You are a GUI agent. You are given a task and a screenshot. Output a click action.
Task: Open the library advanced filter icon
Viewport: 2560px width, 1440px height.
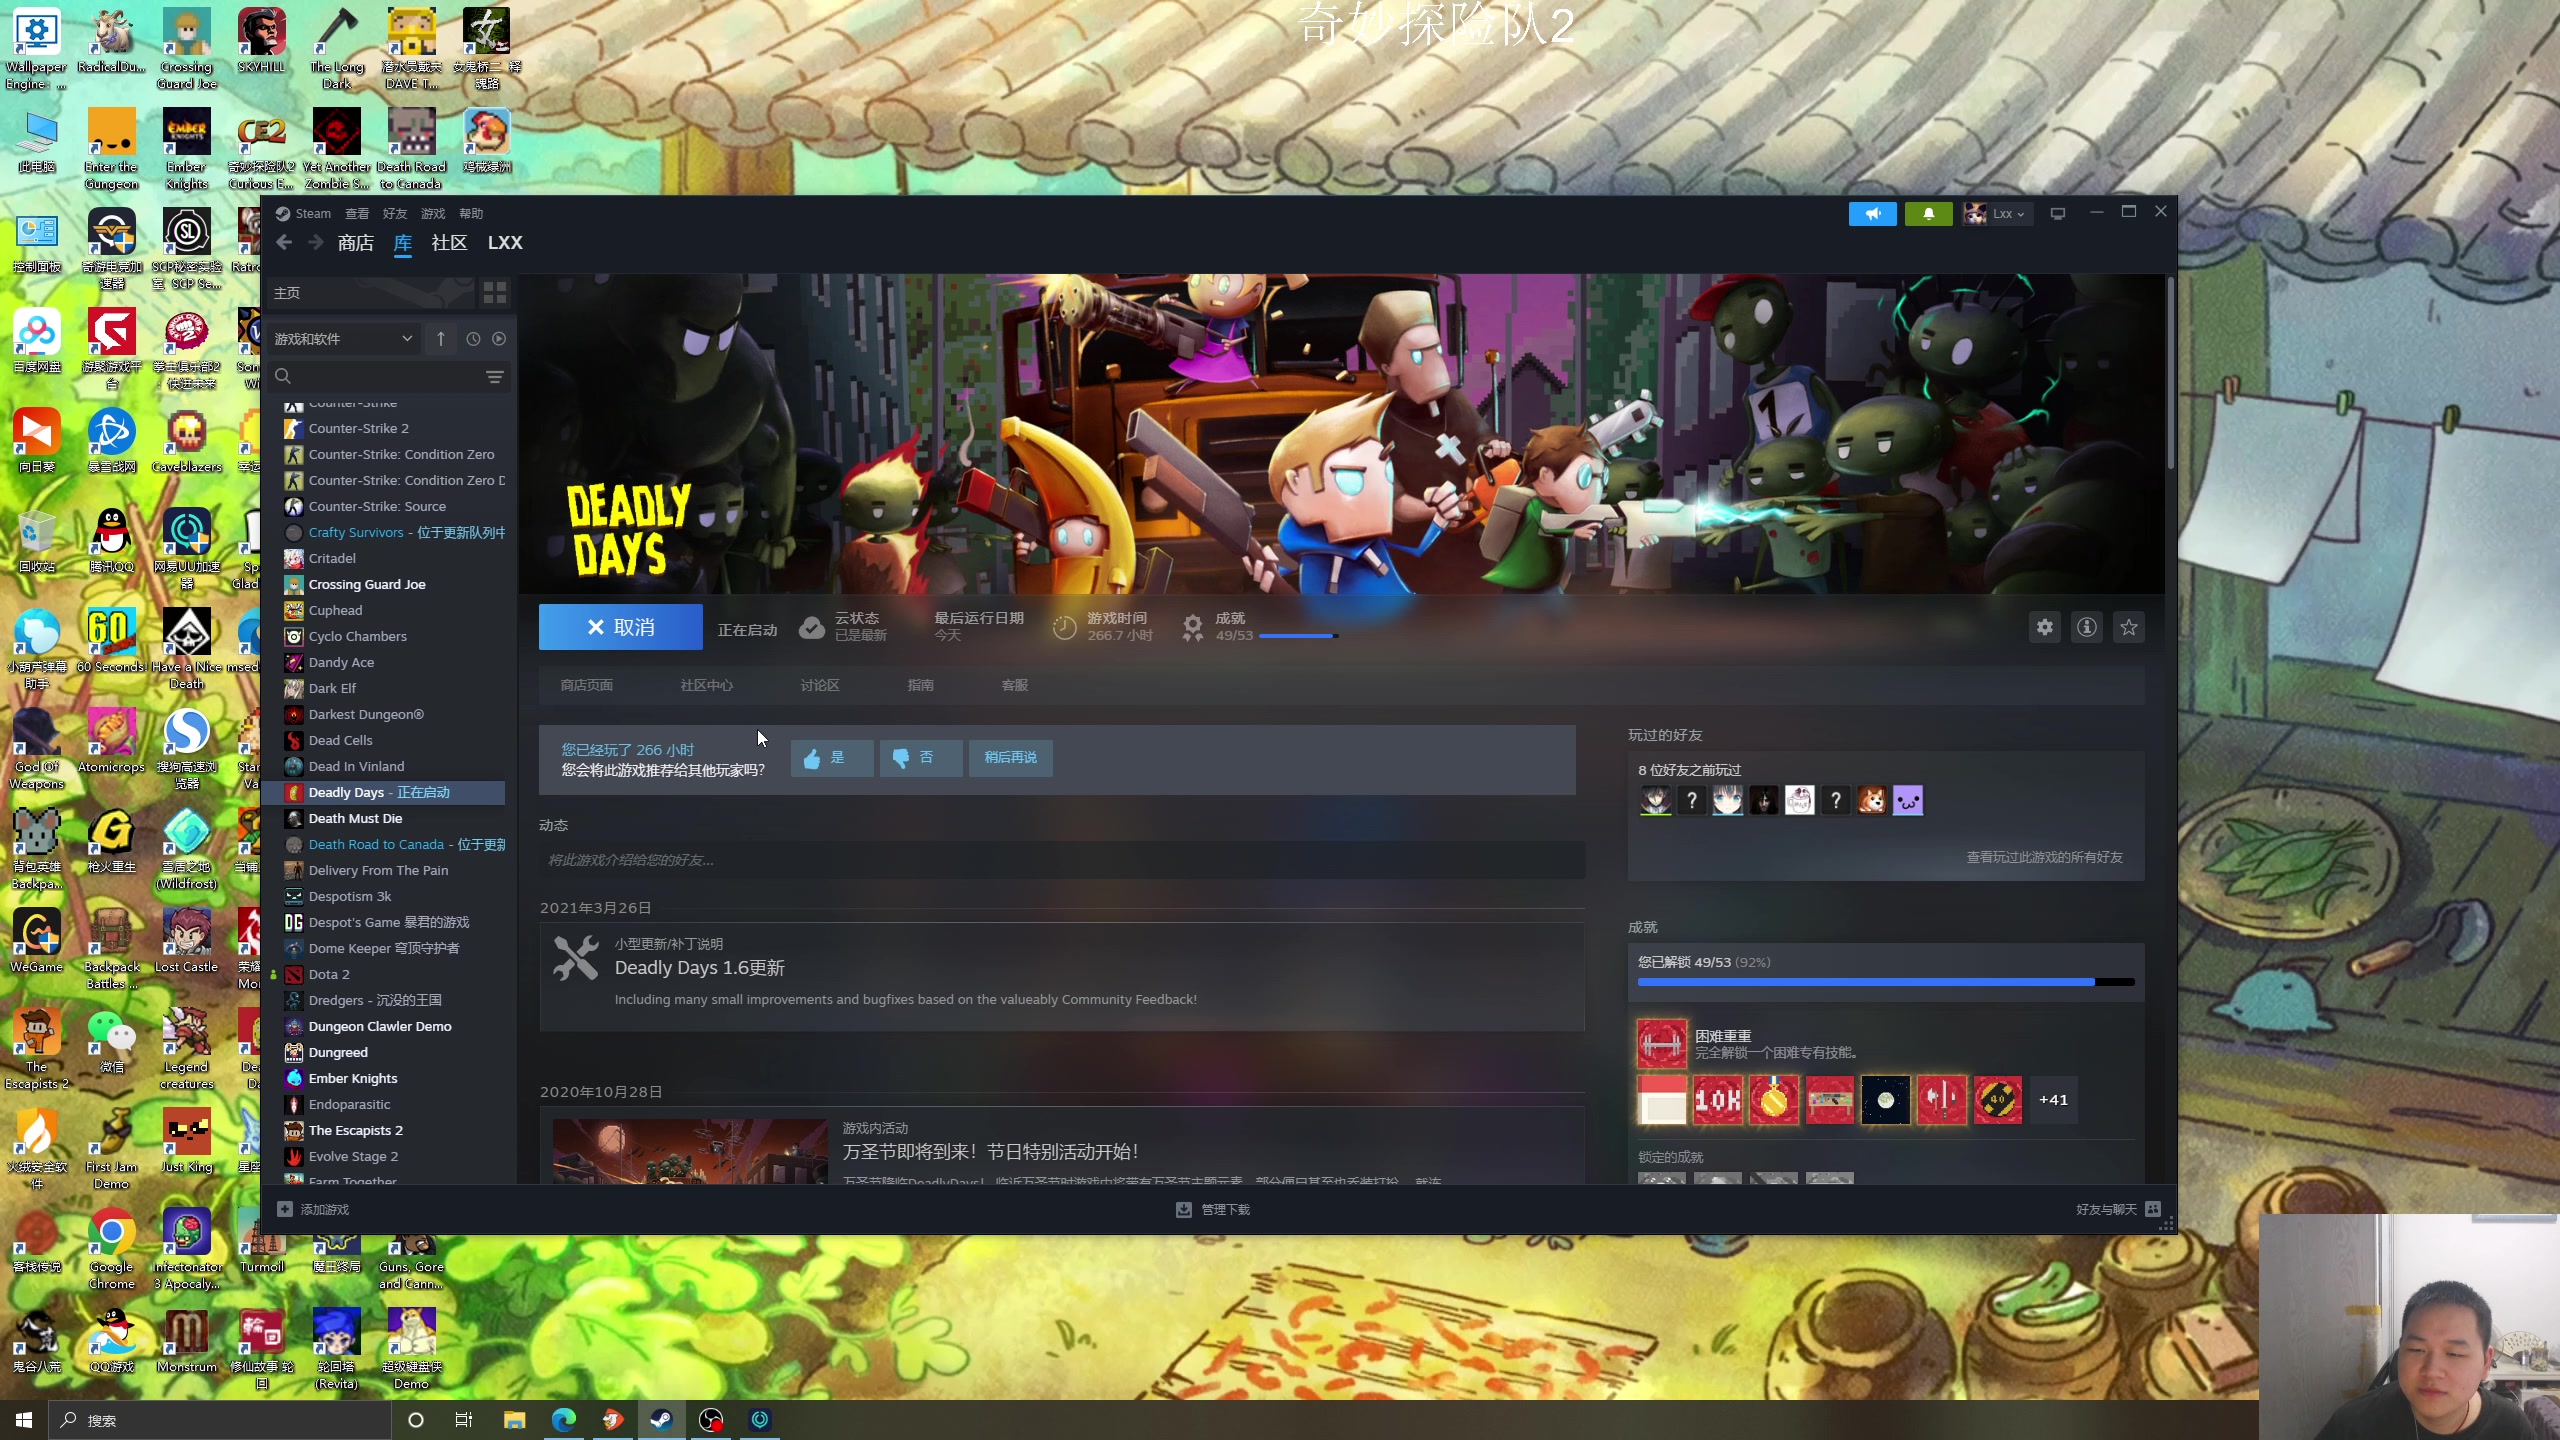pyautogui.click(x=494, y=376)
